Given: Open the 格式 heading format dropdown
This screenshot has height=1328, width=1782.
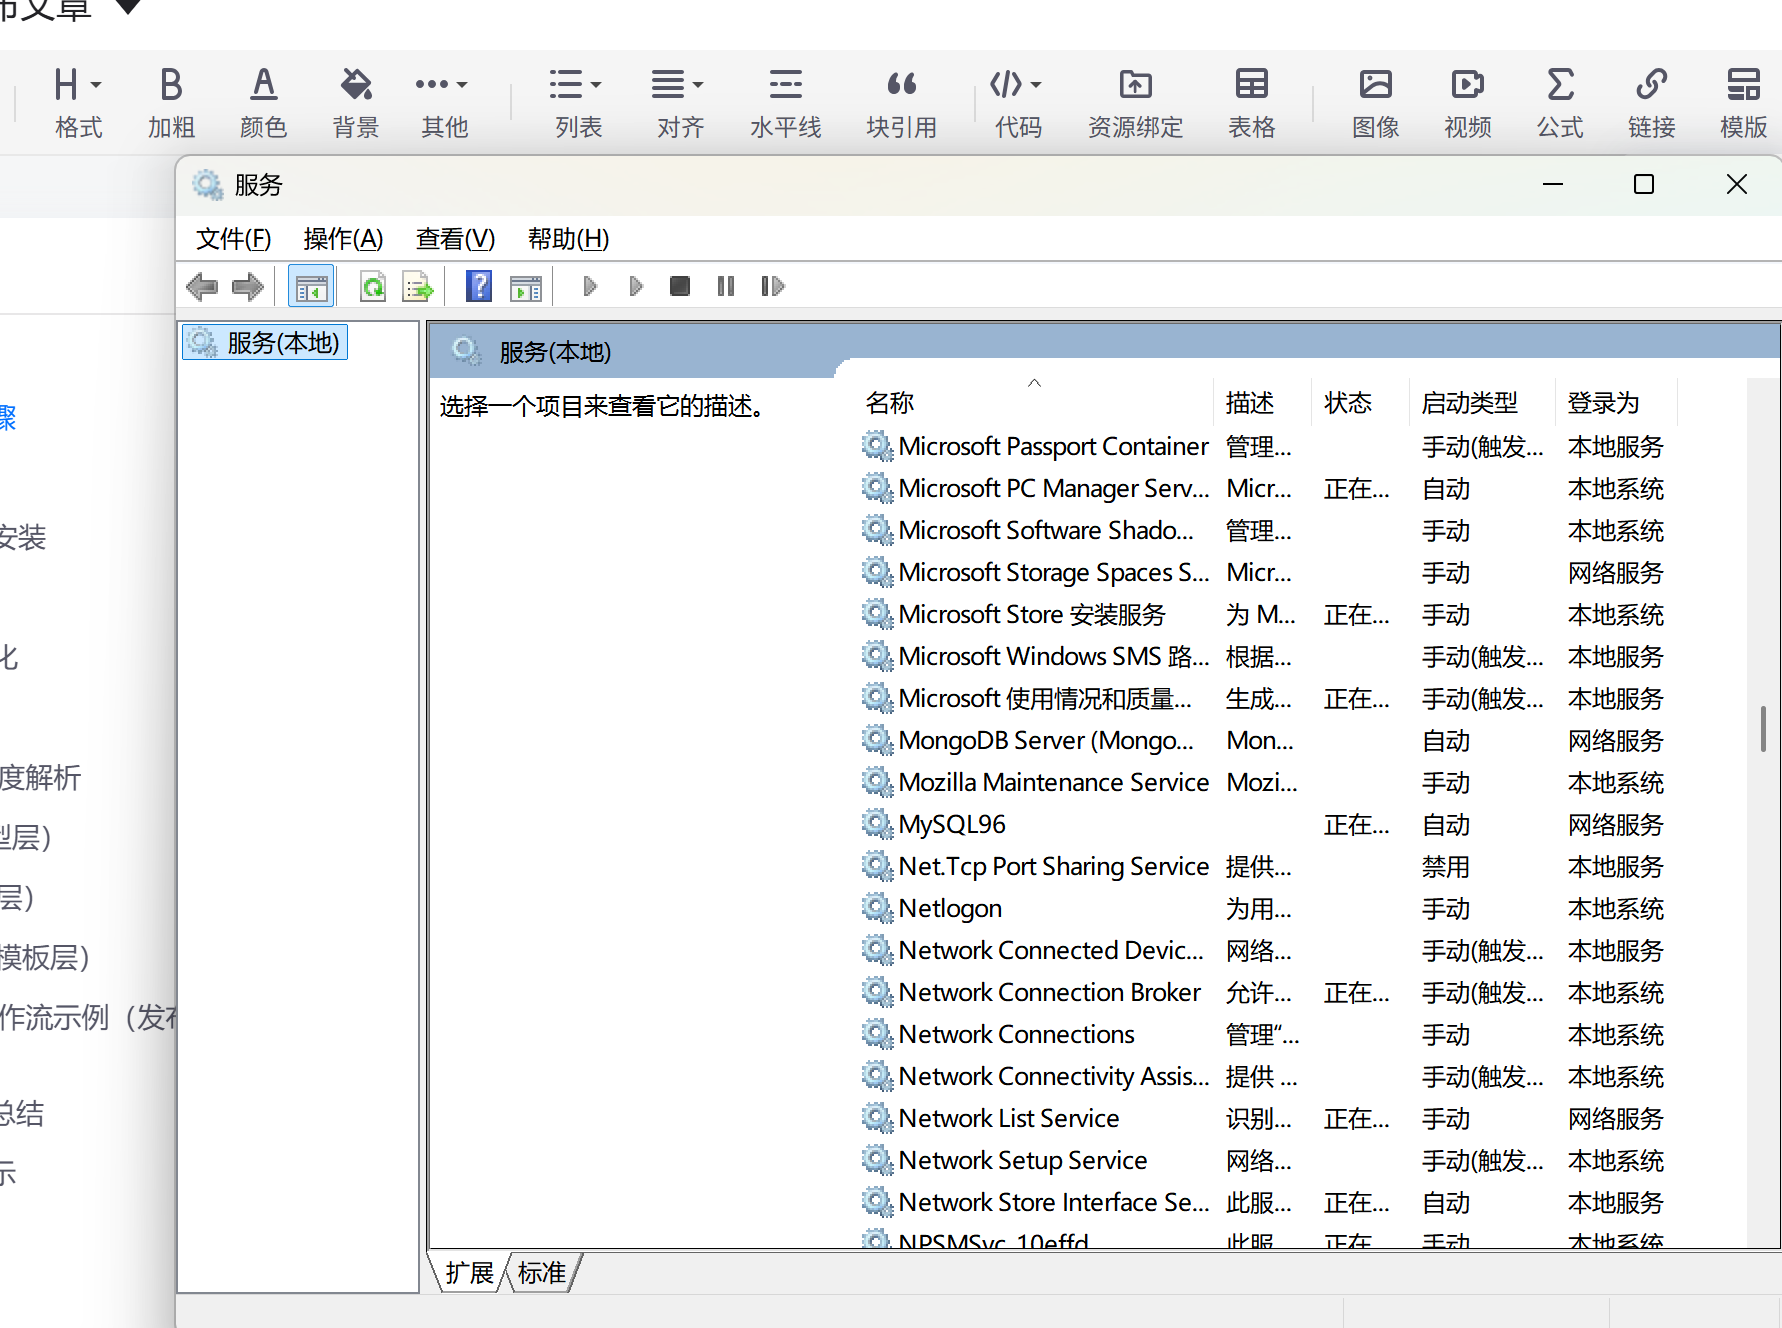Looking at the screenshot, I should [78, 103].
